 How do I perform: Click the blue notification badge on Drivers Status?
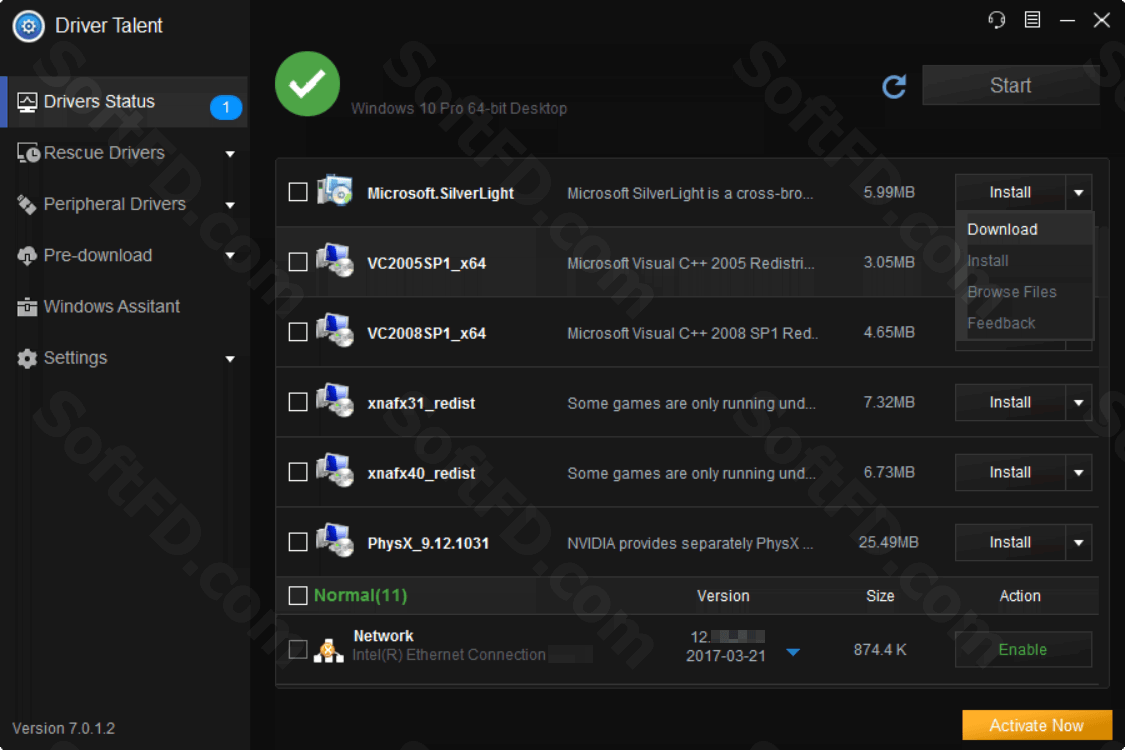click(226, 107)
